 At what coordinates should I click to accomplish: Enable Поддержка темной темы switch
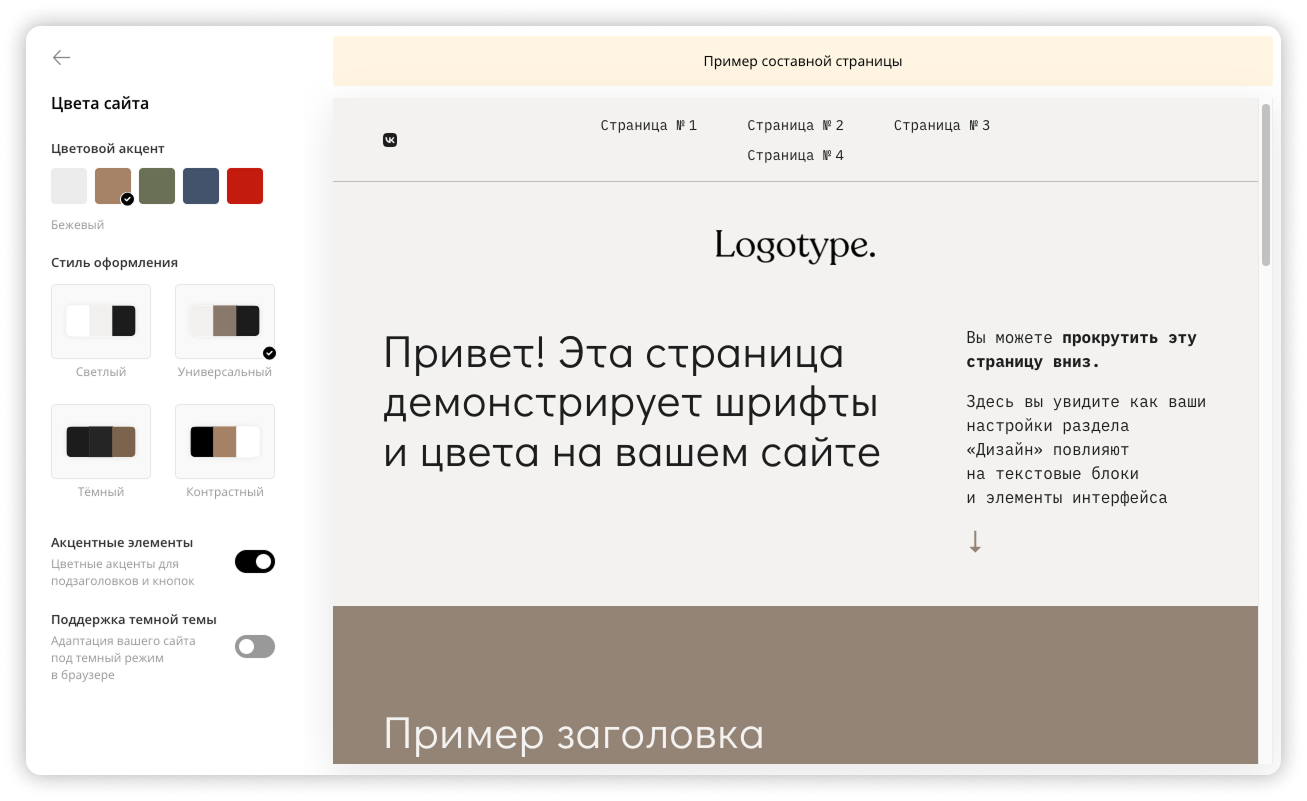[x=255, y=647]
